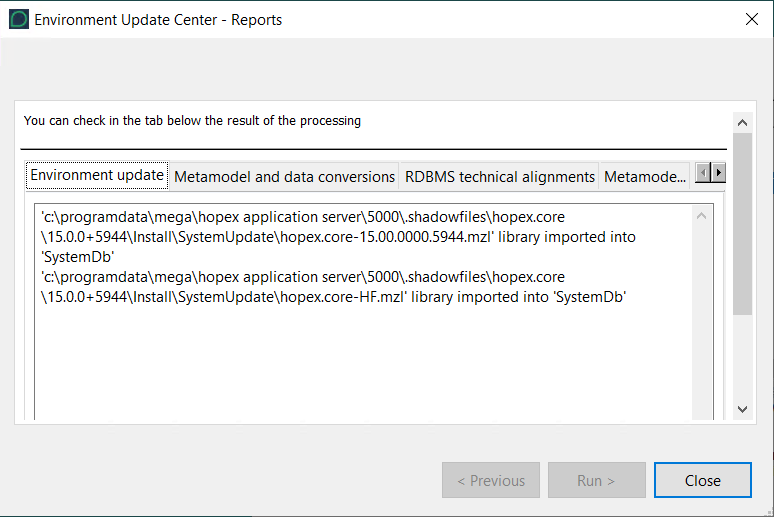Image resolution: width=774 pixels, height=517 pixels.
Task: Click the 'You can check in the tab' message
Action: click(192, 121)
